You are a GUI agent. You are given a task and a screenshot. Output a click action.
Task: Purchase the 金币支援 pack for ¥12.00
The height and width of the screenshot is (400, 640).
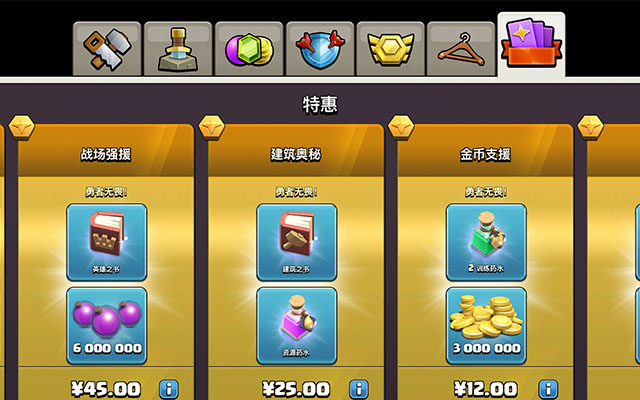tap(485, 389)
